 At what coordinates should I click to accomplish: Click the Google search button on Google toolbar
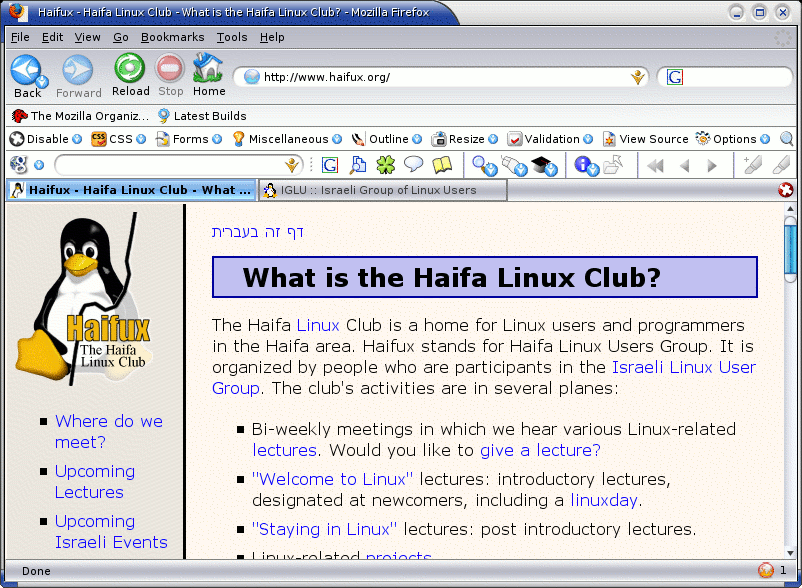329,165
